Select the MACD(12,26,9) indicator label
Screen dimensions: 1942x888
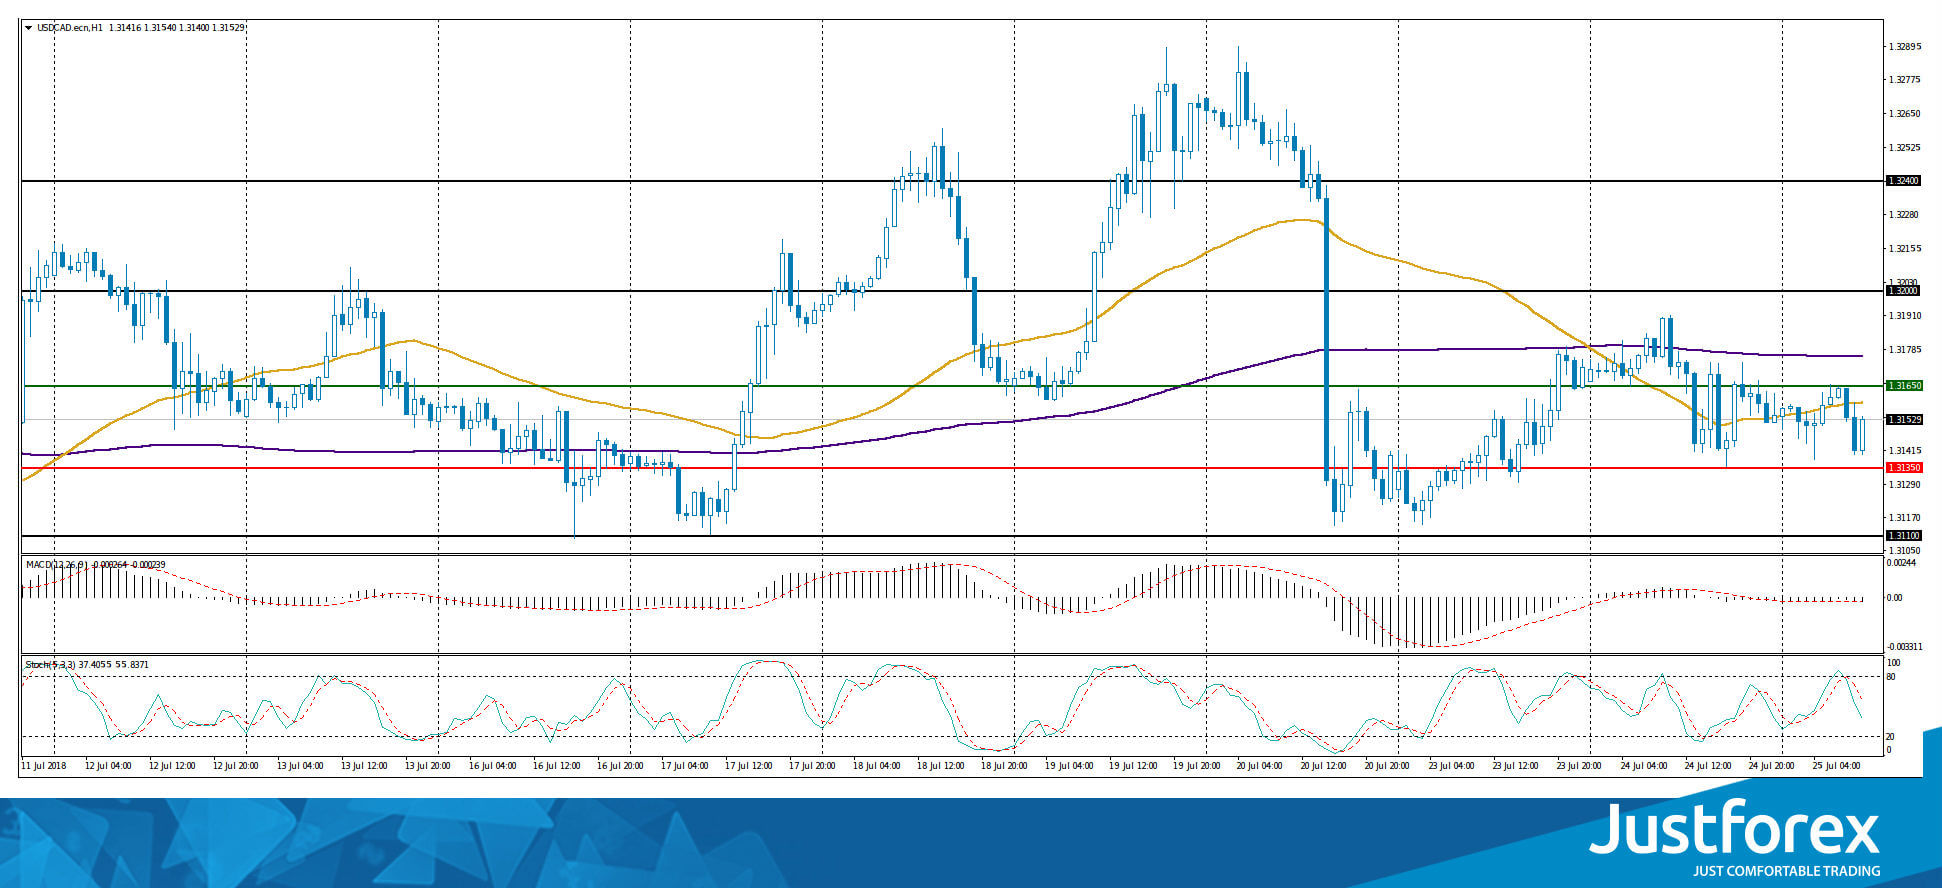tap(58, 565)
